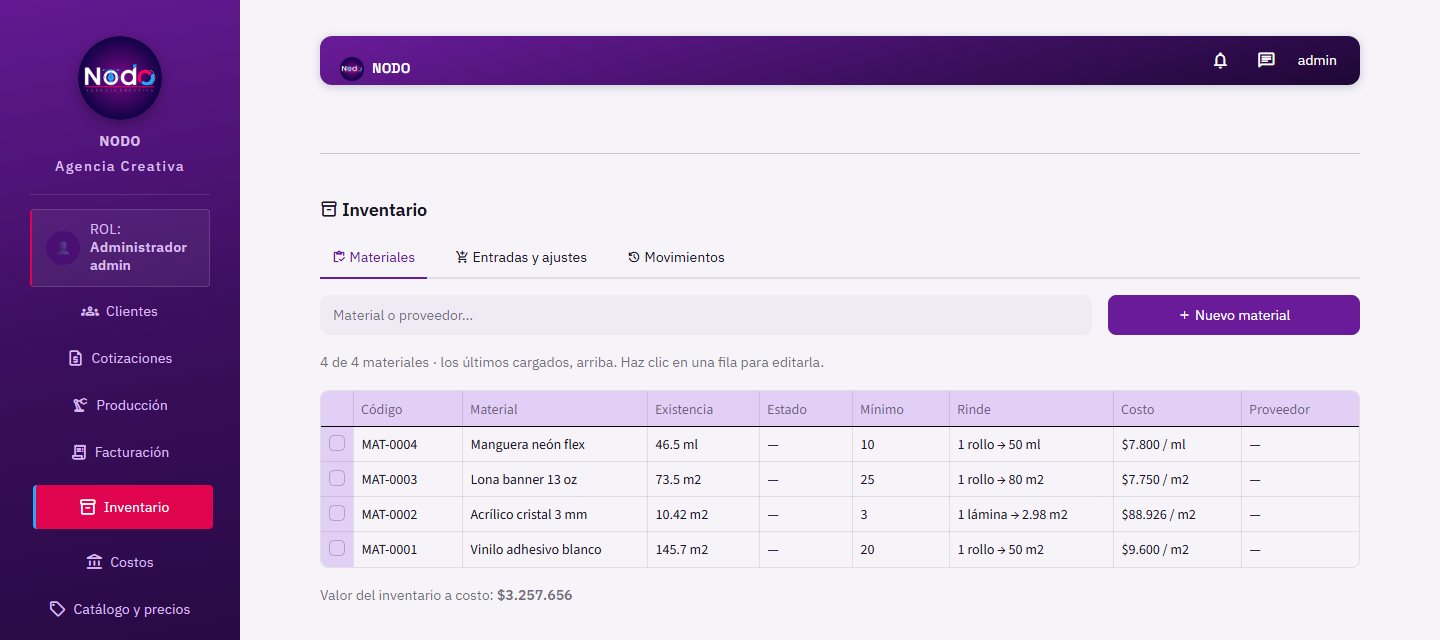The height and width of the screenshot is (640, 1440).
Task: Click the Costos bank icon
Action: coord(94,562)
